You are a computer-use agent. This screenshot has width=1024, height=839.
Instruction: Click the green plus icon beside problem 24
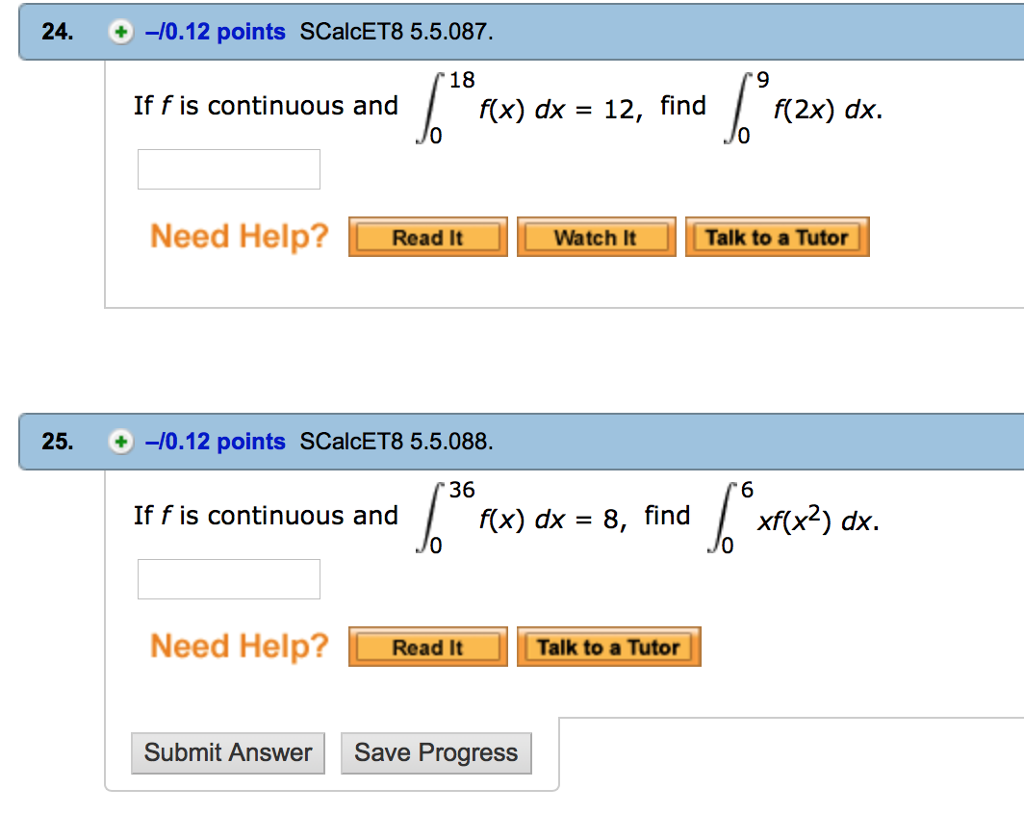point(120,32)
